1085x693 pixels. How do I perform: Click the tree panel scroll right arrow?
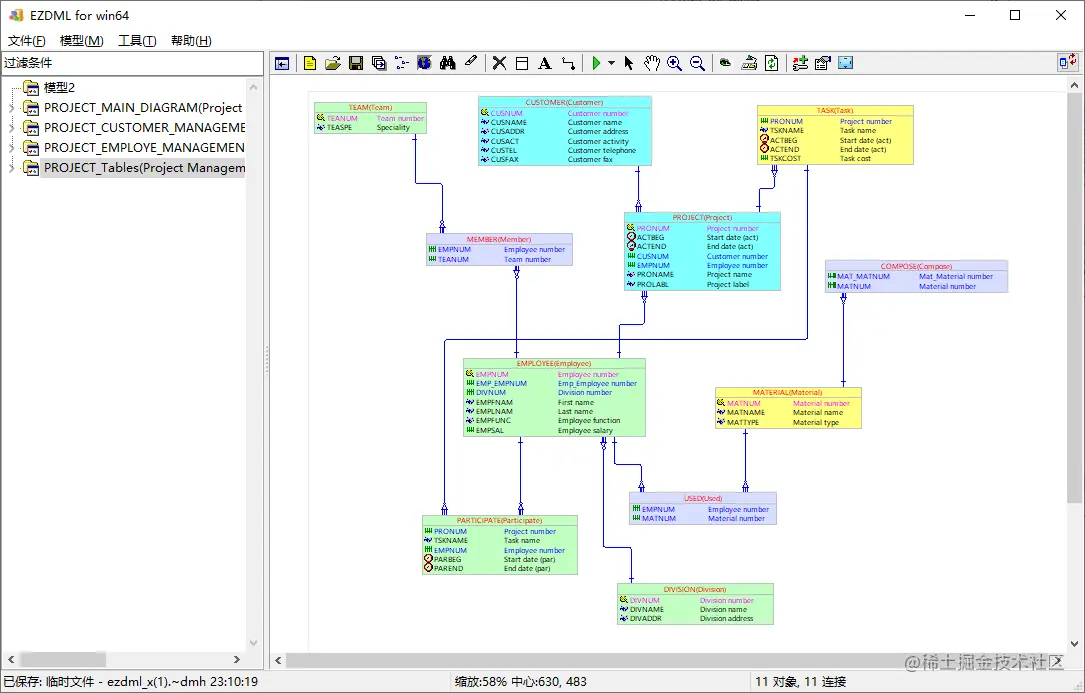click(x=237, y=659)
